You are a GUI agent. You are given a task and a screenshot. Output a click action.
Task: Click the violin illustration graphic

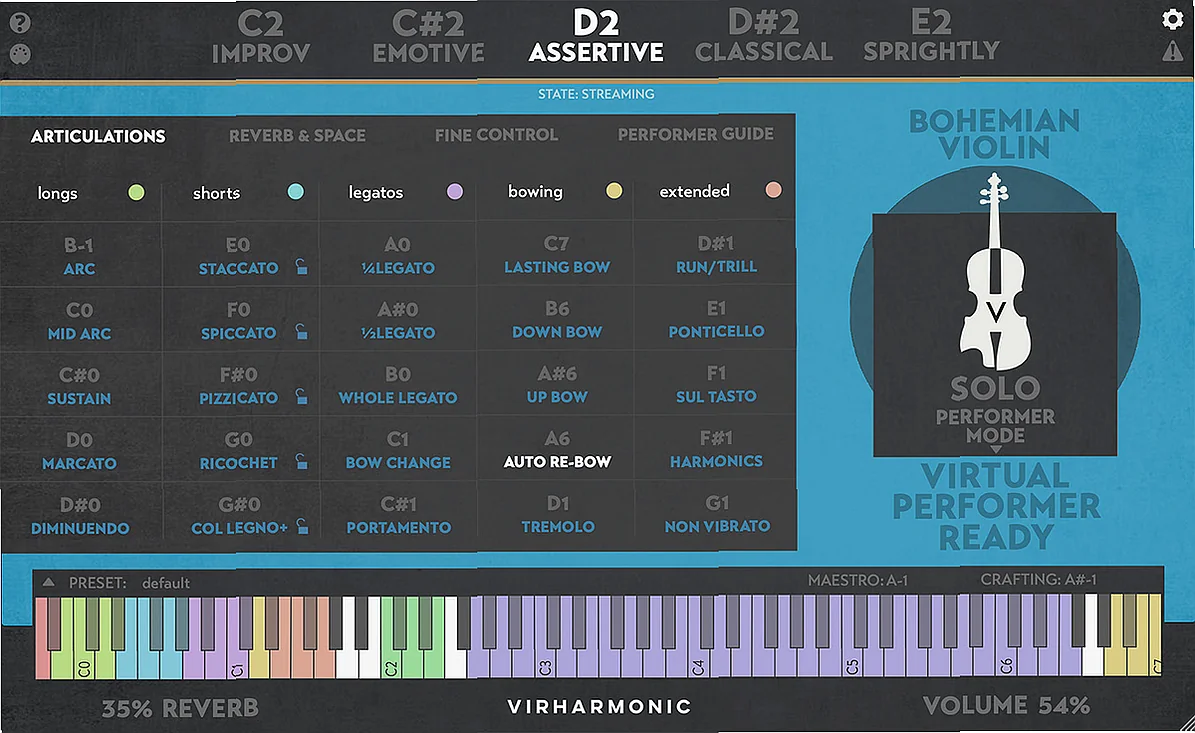[994, 310]
